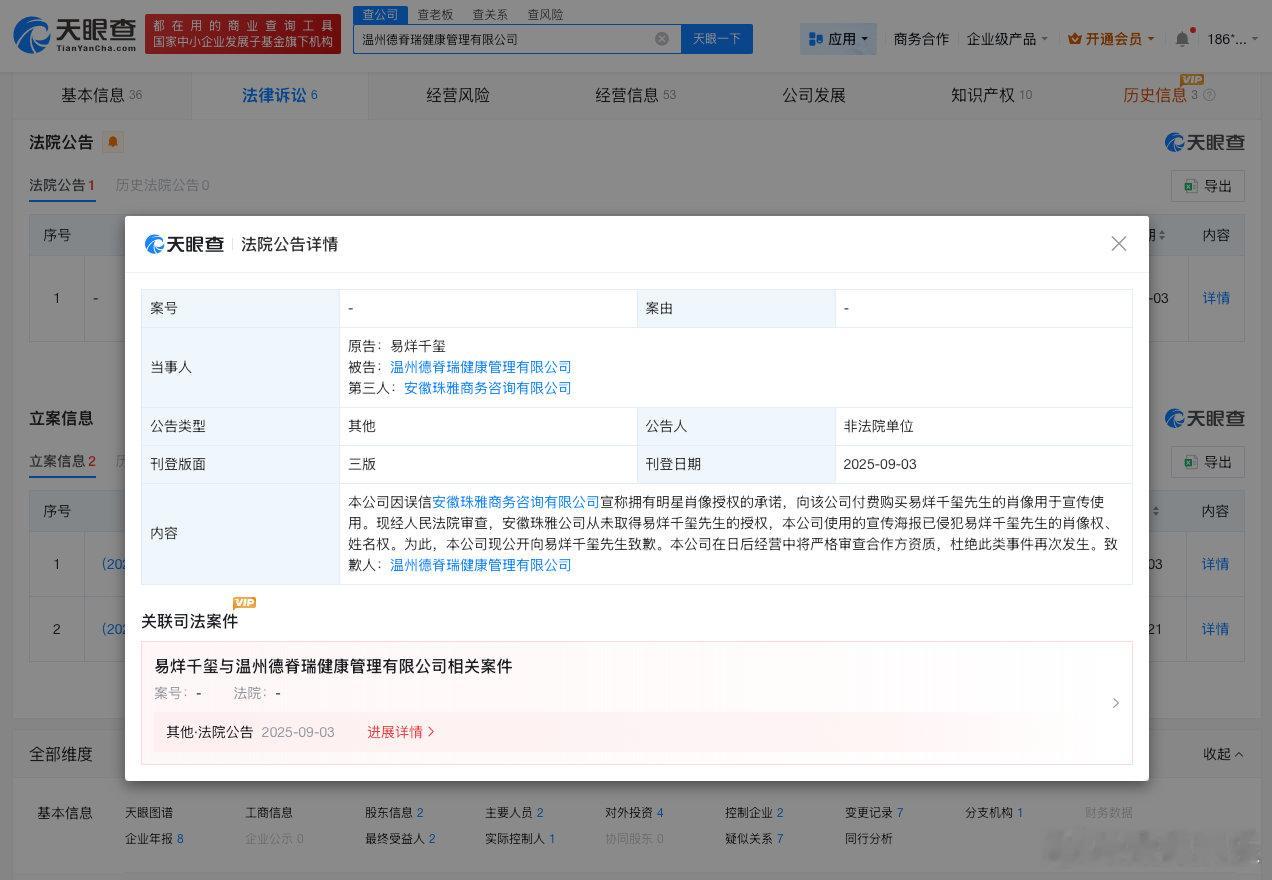
Task: Click the 刊登版面 value 三版
Action: pos(362,464)
